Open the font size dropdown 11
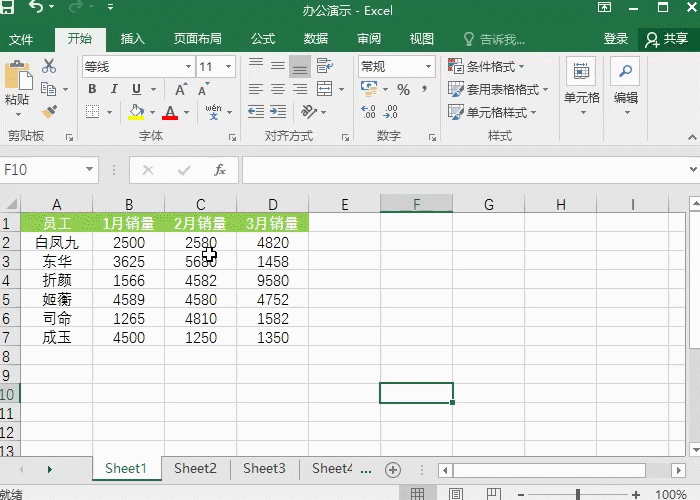The image size is (700, 500). 229,67
